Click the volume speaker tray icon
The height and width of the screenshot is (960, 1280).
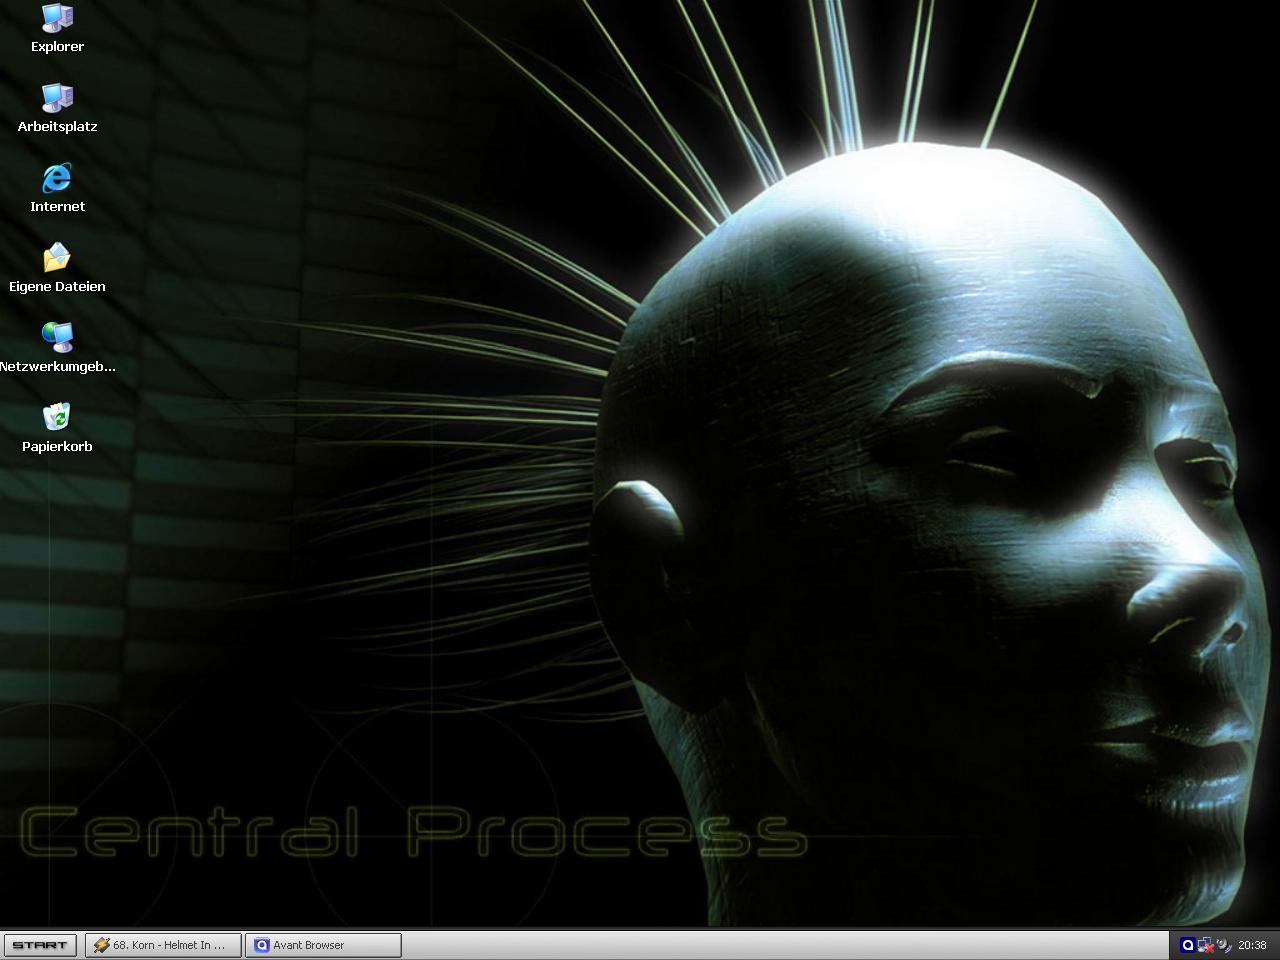point(1223,945)
